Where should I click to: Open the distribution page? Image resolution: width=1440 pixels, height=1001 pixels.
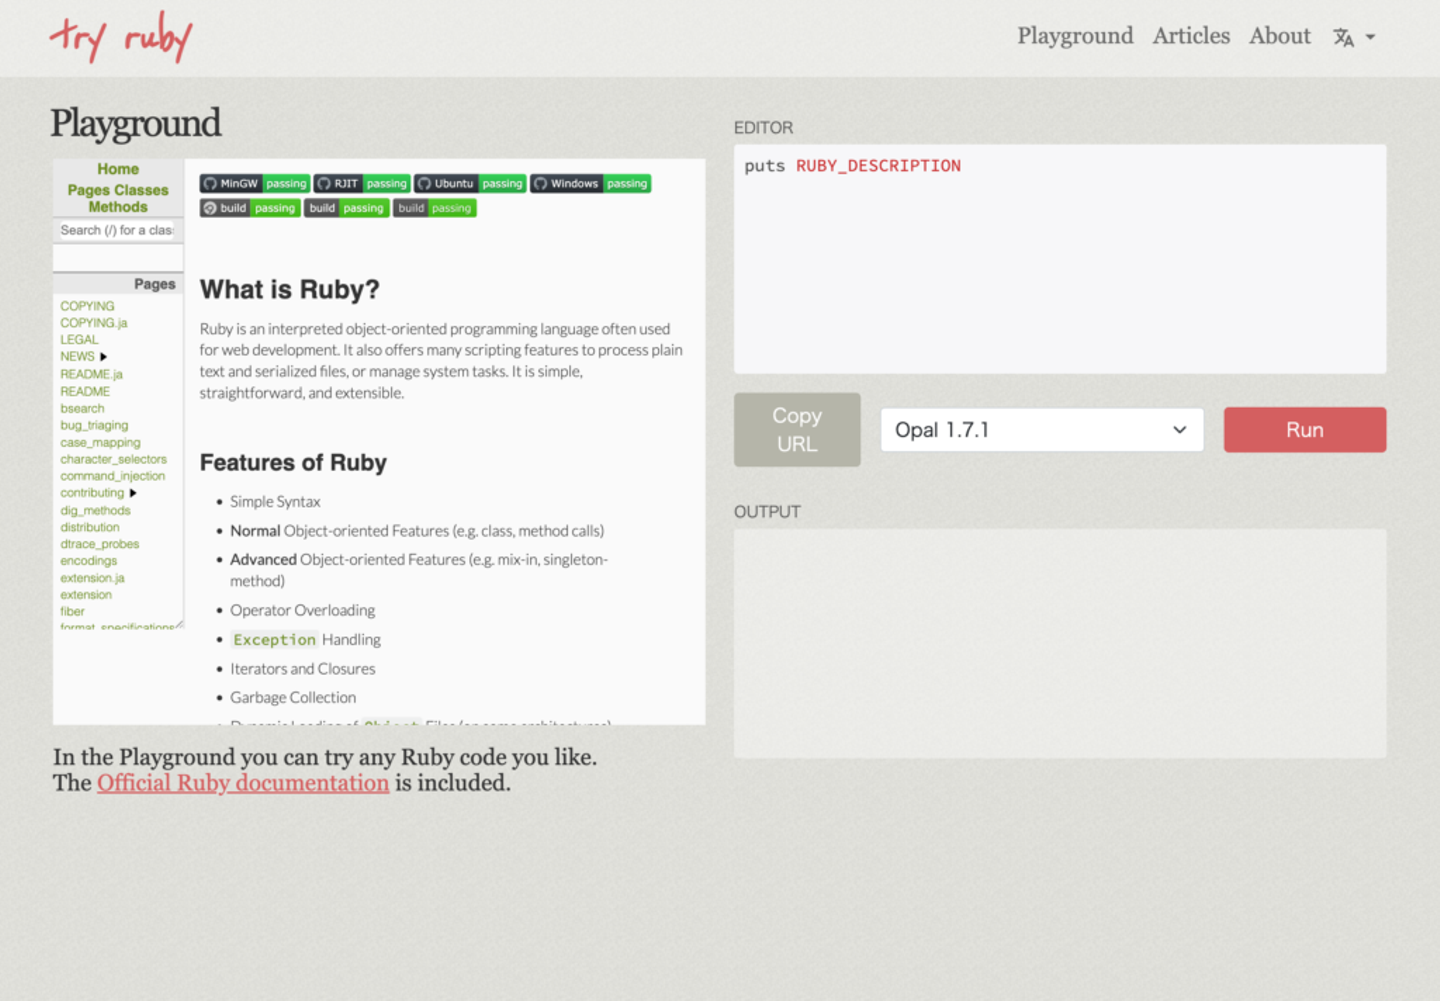coord(89,527)
